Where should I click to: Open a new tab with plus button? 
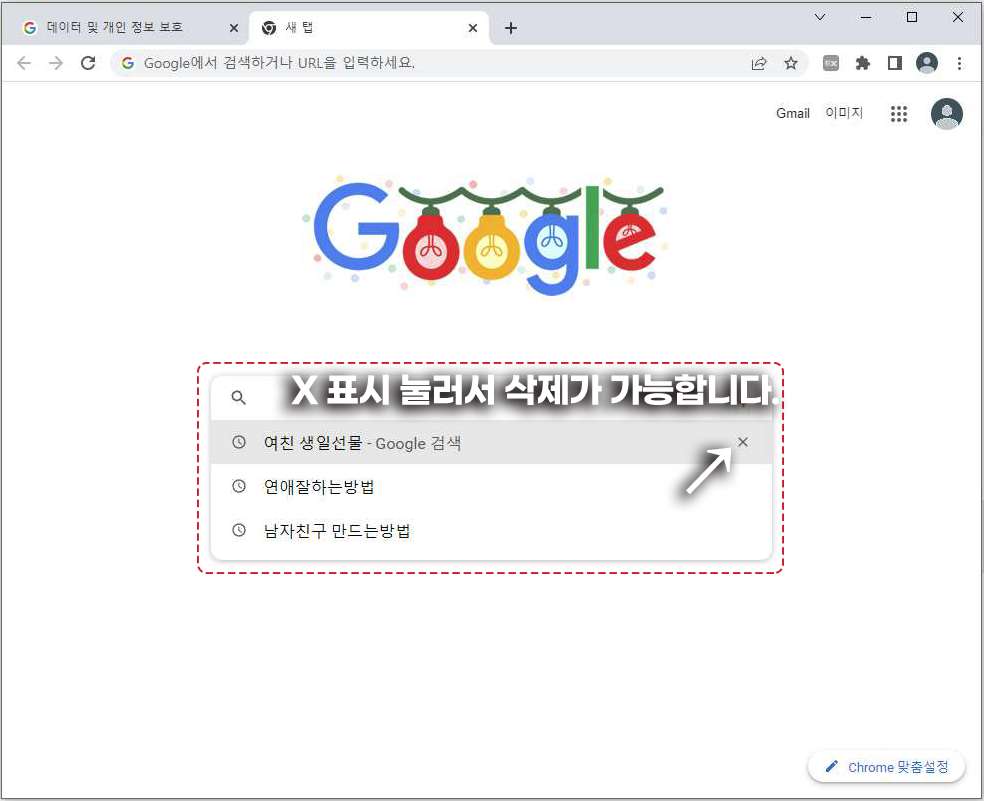pyautogui.click(x=511, y=28)
